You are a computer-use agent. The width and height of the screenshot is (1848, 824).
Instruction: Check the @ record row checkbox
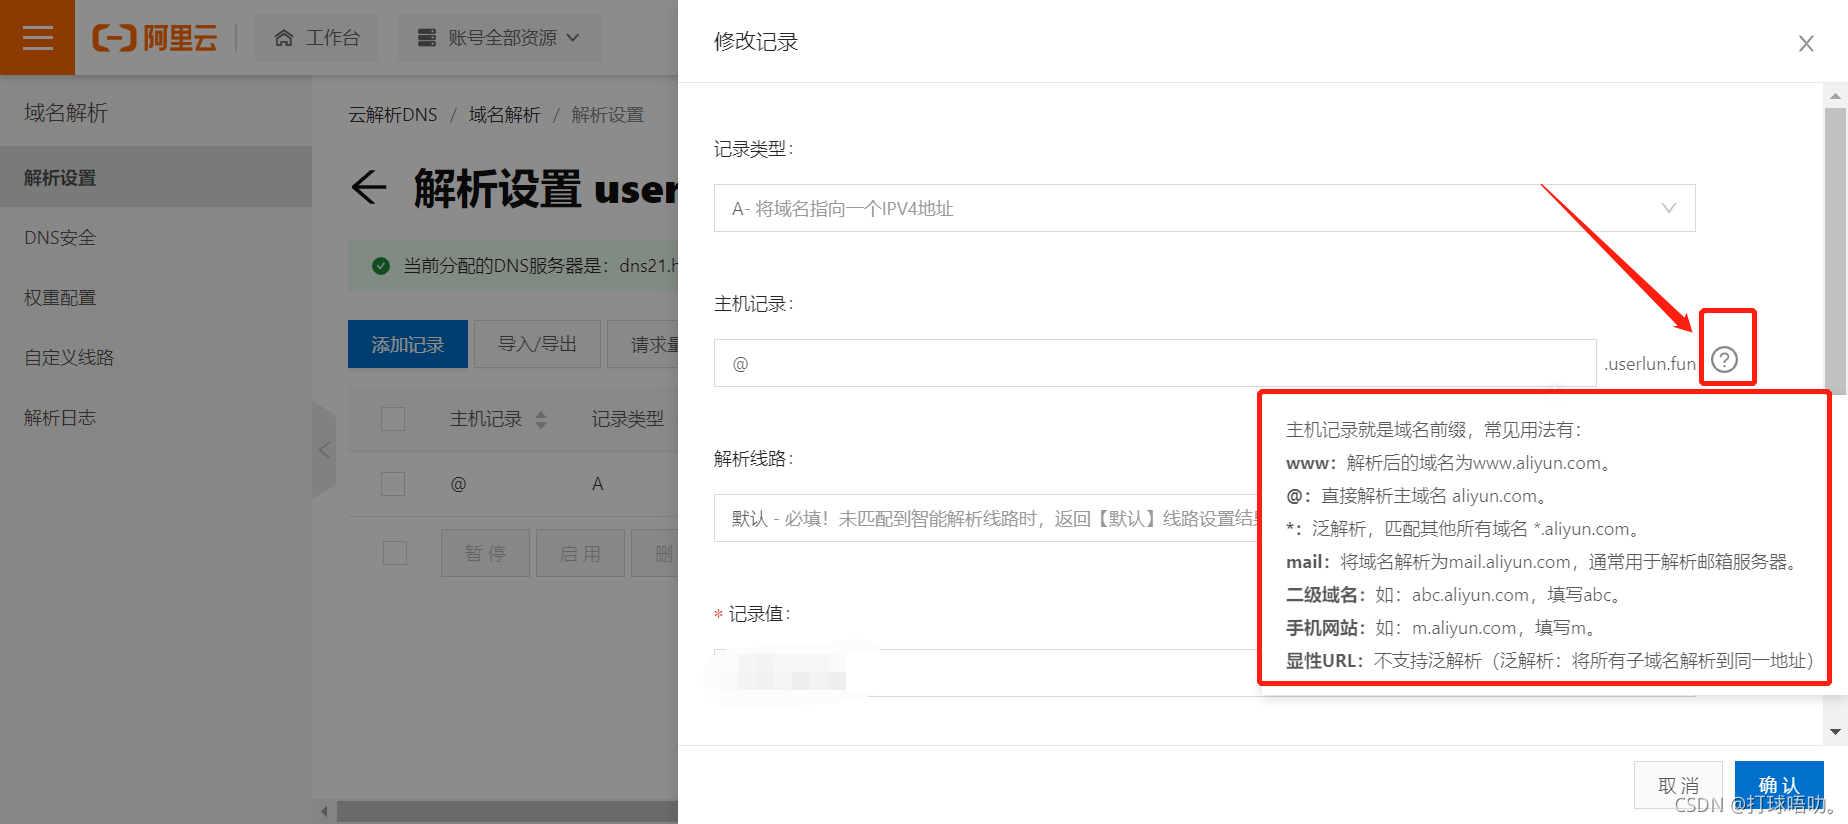(393, 484)
